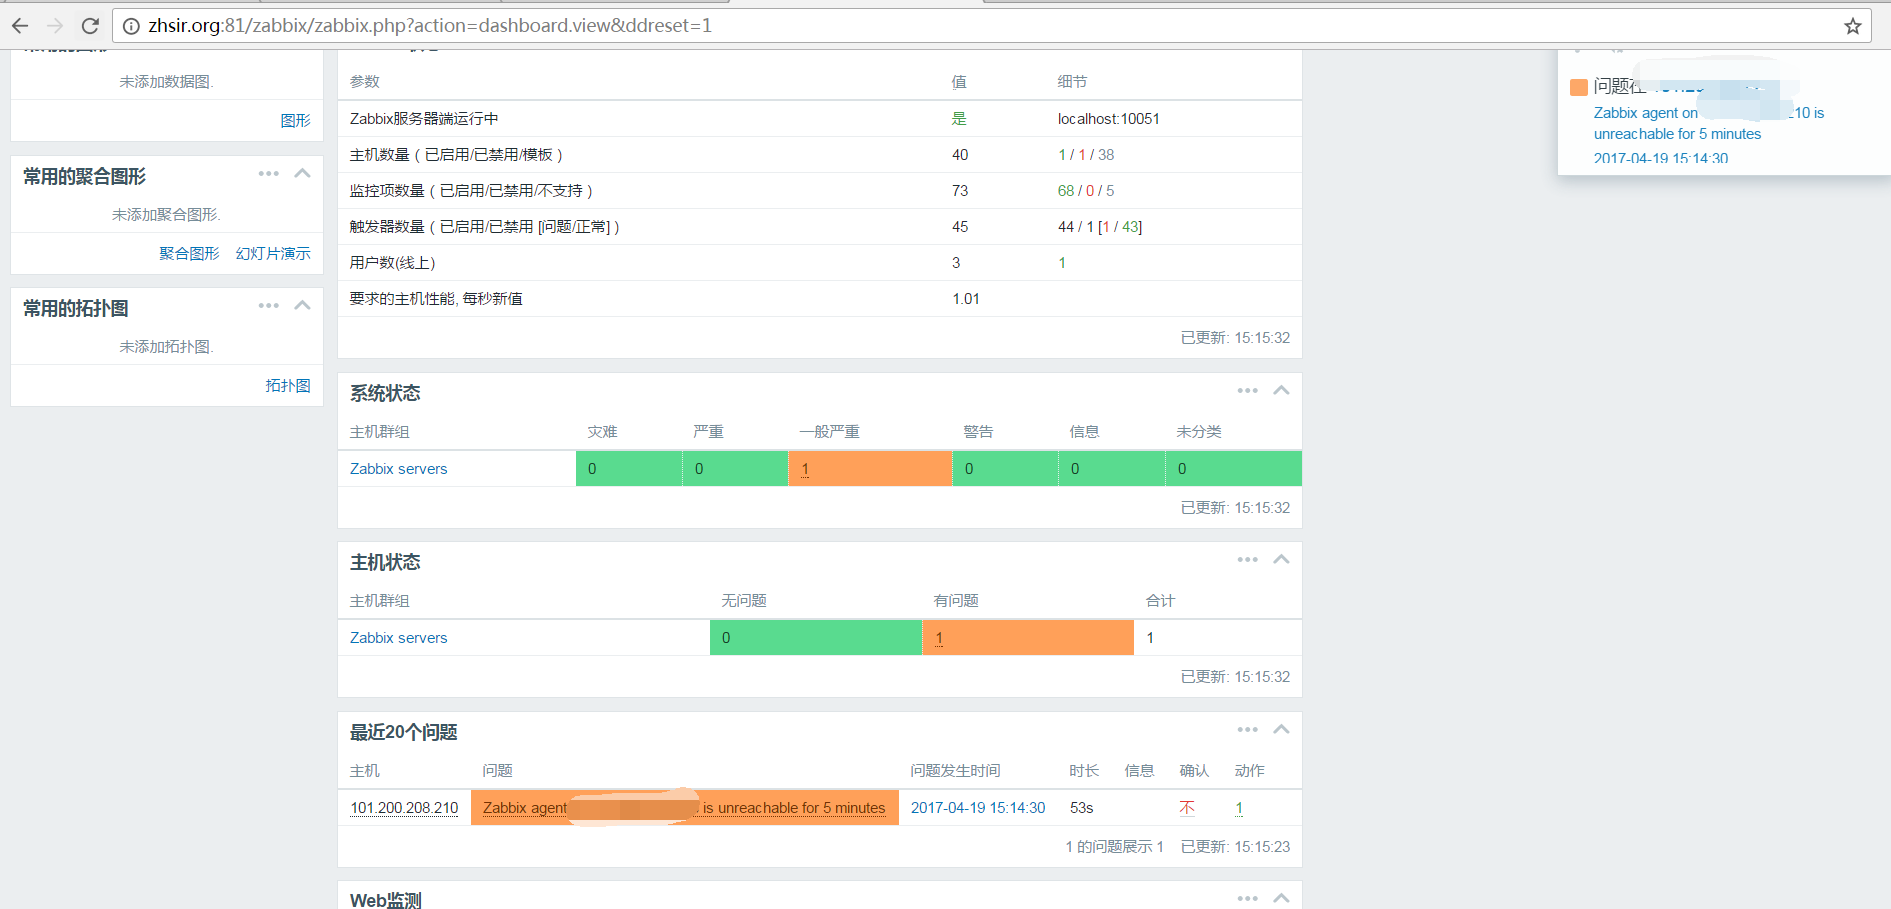Collapse the 系统状态 widget
Screen dimensions: 1891x909
(x=1281, y=391)
